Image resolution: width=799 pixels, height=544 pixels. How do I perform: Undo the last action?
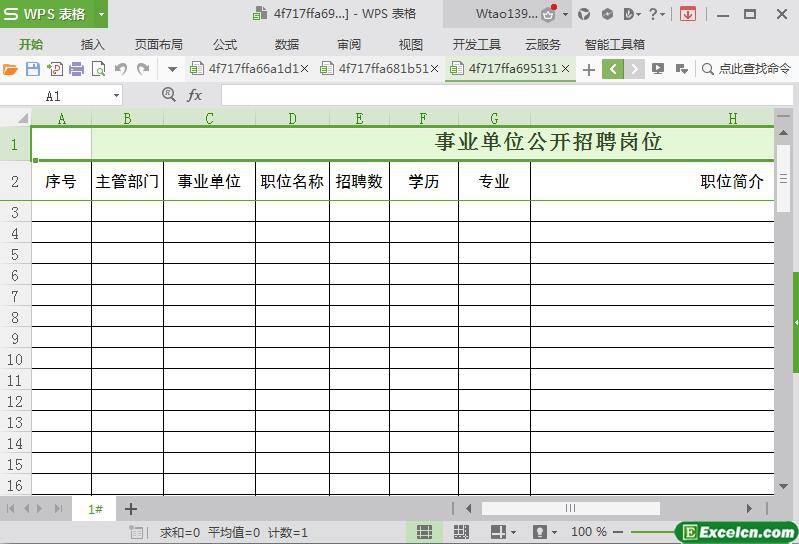(x=121, y=69)
